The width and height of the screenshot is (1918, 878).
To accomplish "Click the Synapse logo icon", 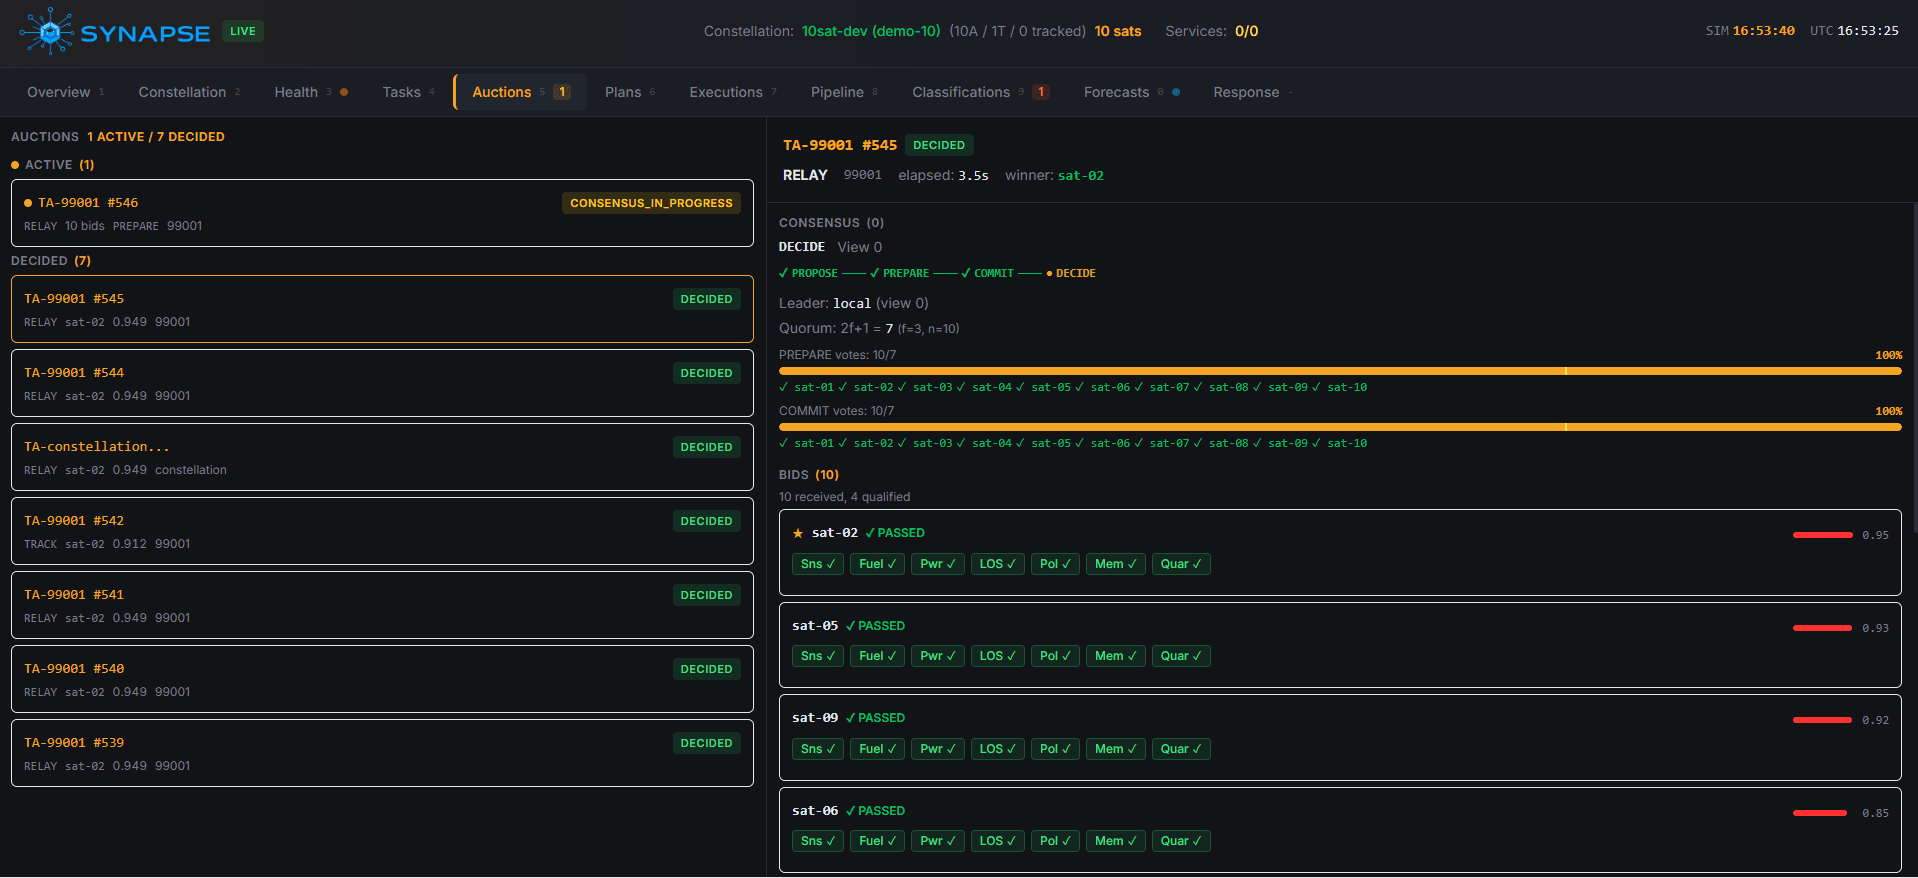I will pos(47,31).
